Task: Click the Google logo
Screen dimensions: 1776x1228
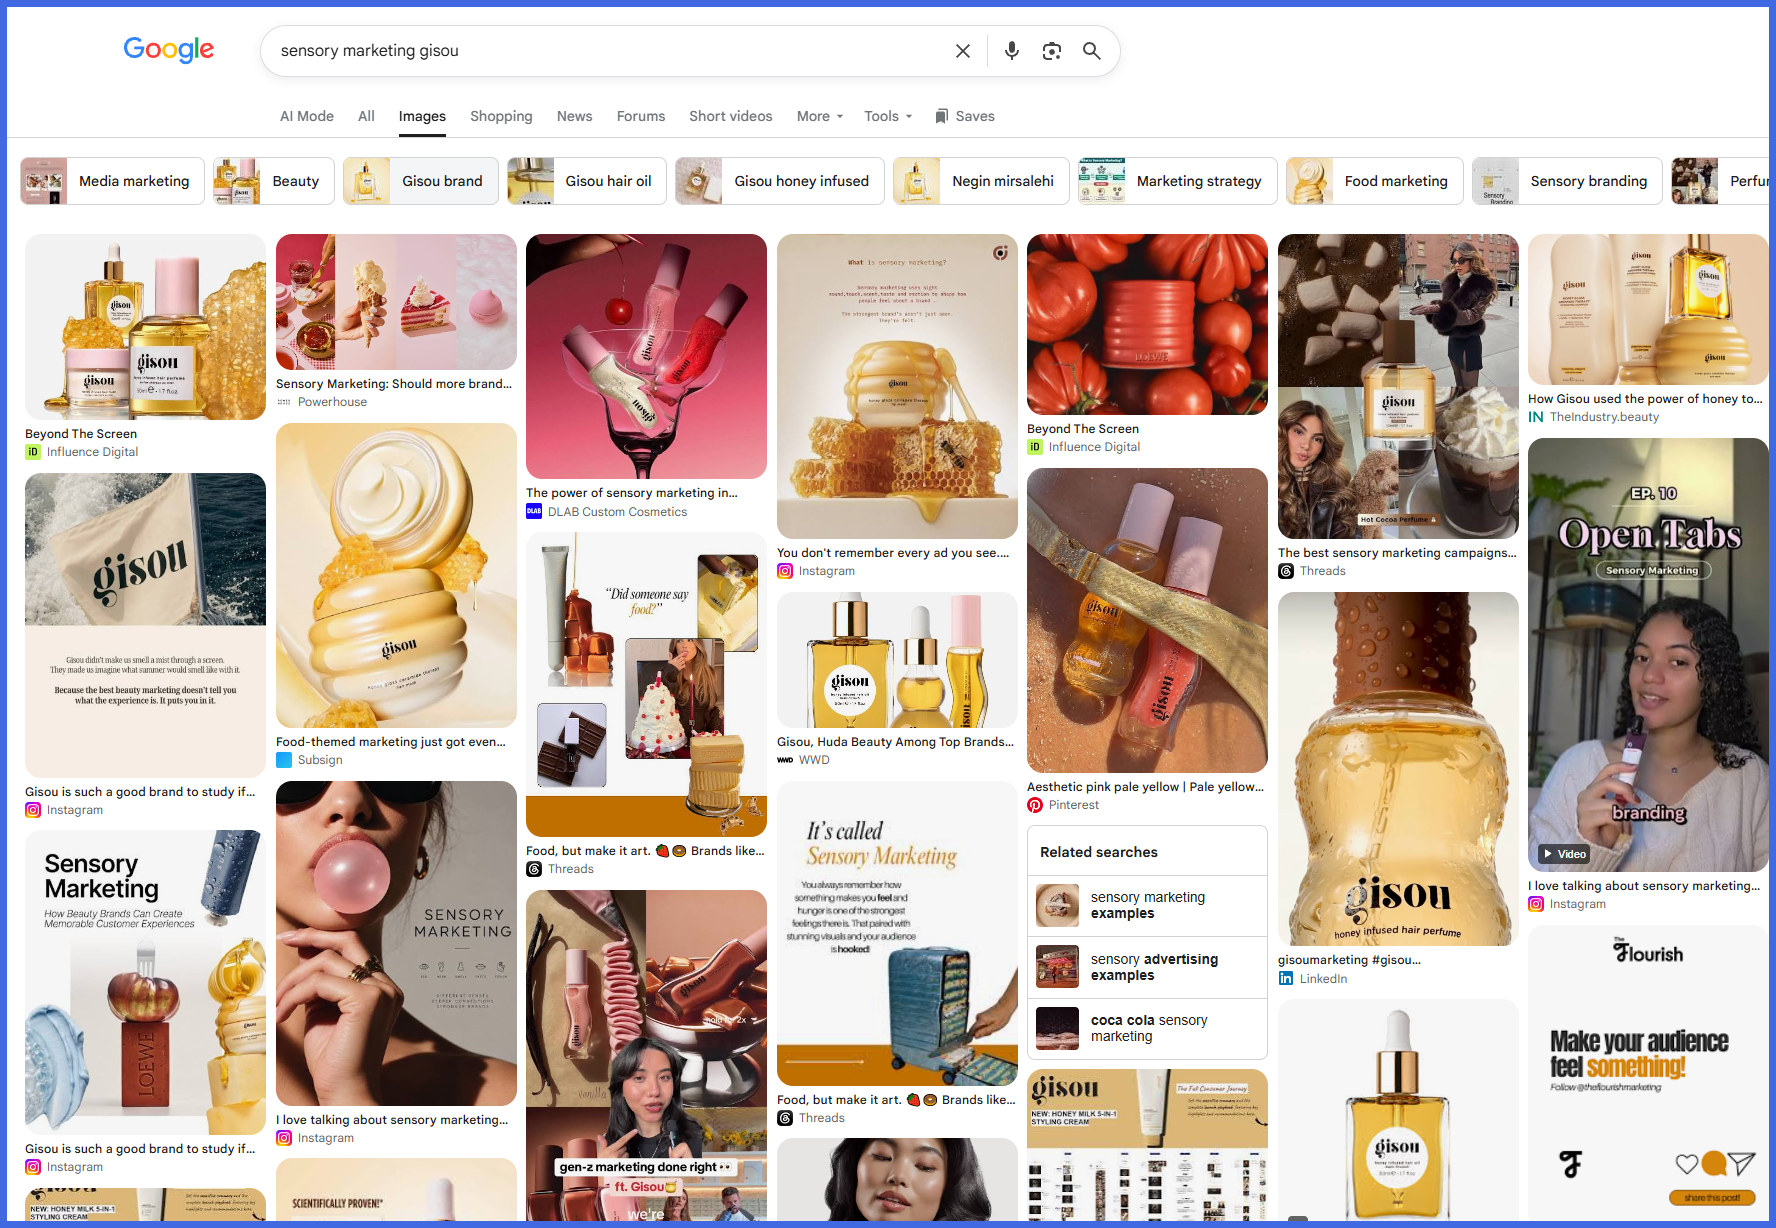Action: coord(168,50)
